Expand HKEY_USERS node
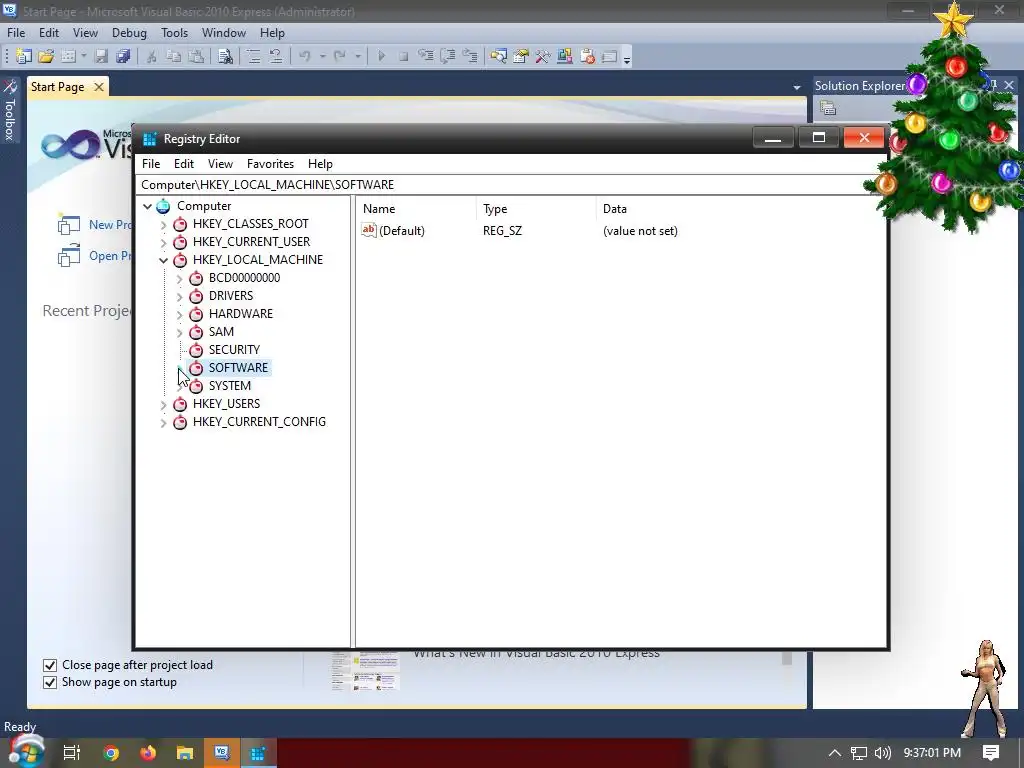 point(163,404)
